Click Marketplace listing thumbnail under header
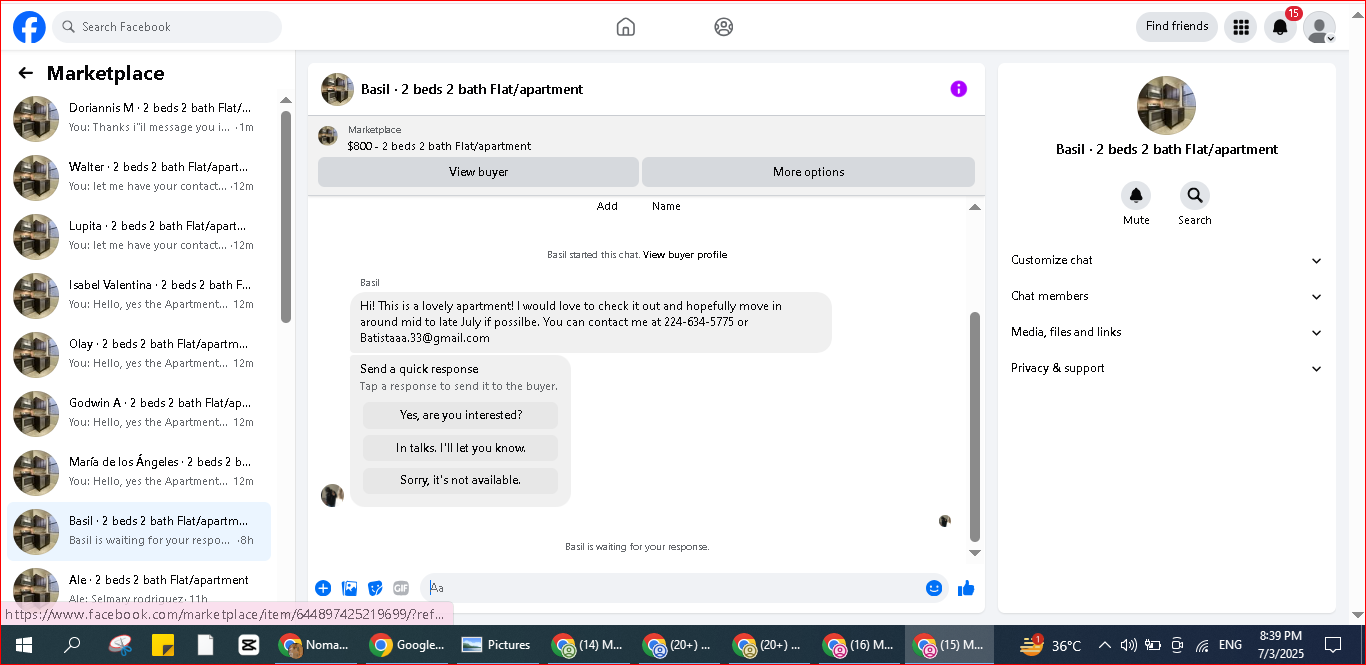This screenshot has width=1366, height=665. 328,136
